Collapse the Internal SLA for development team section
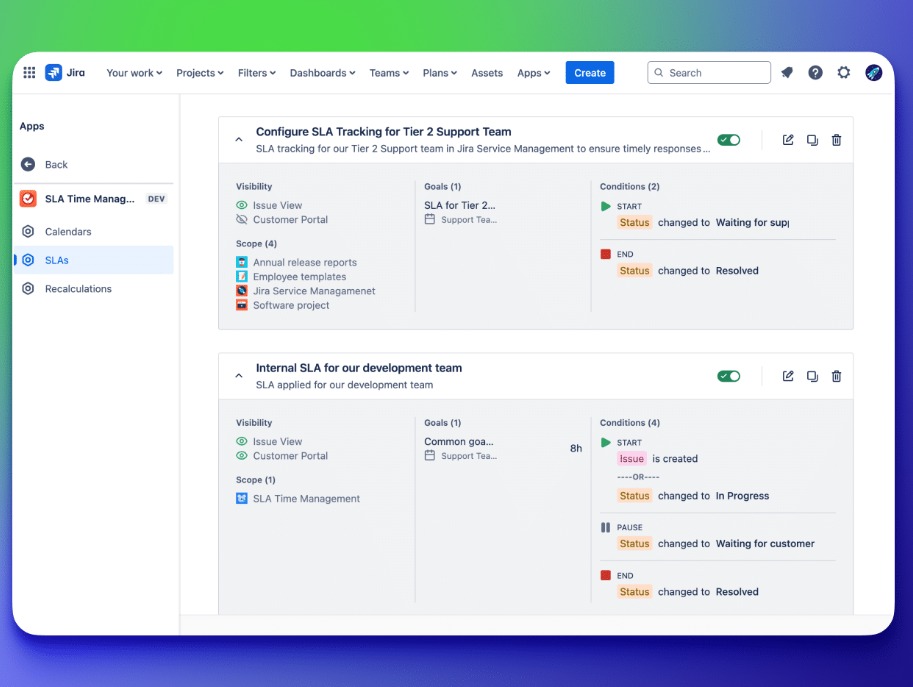Screen dimensions: 913x687 (x=239, y=376)
